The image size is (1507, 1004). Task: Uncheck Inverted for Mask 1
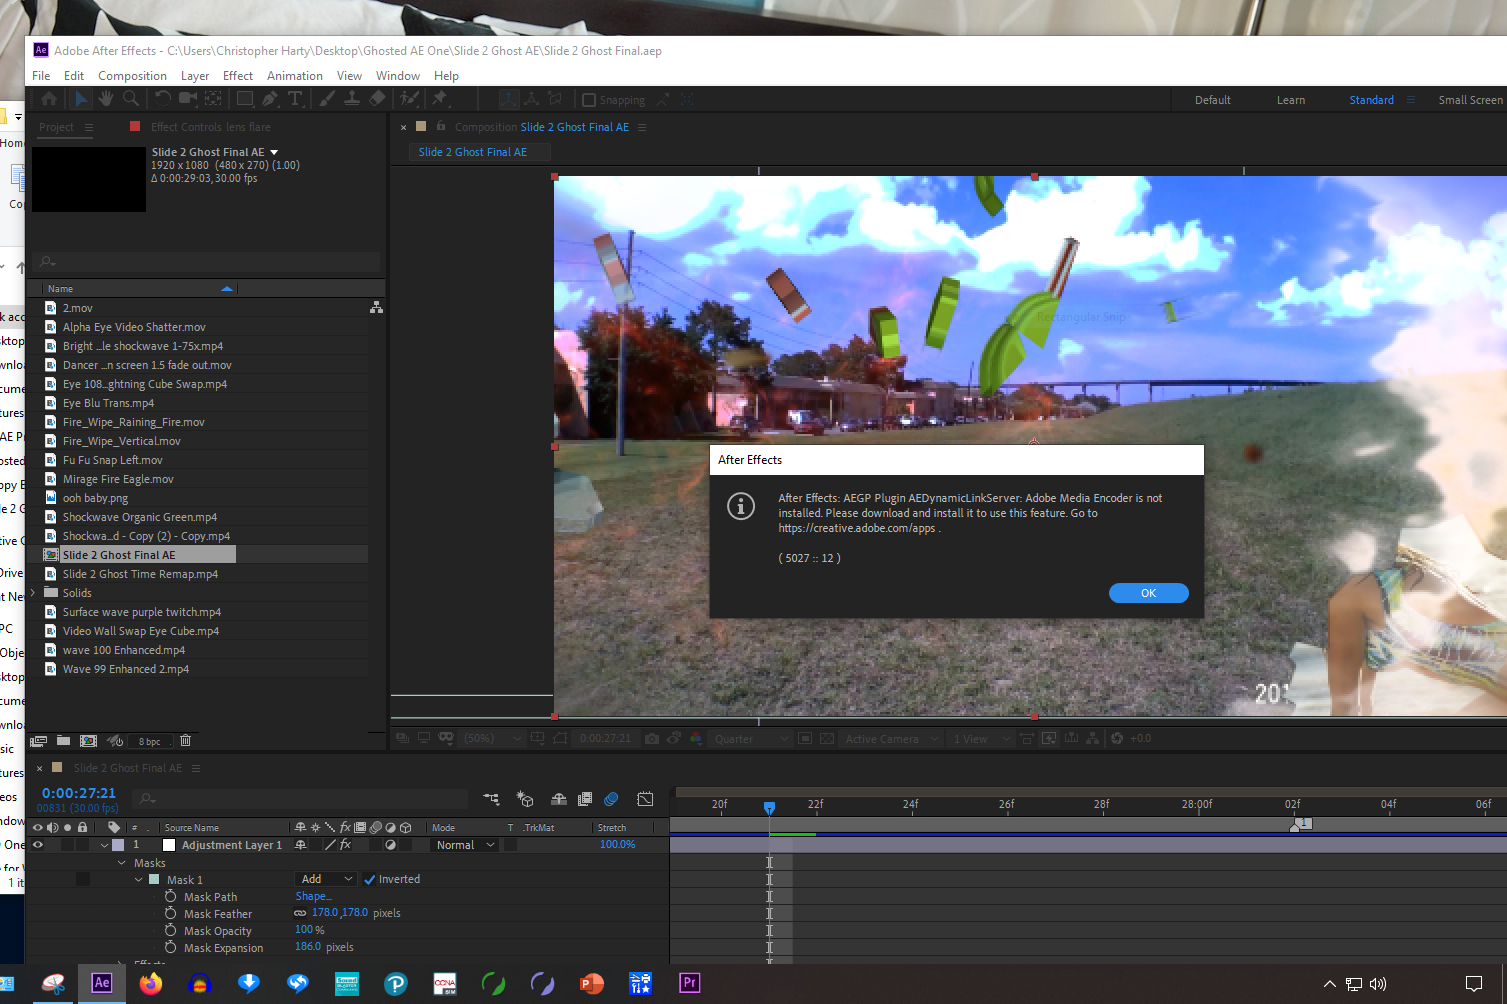click(x=371, y=879)
